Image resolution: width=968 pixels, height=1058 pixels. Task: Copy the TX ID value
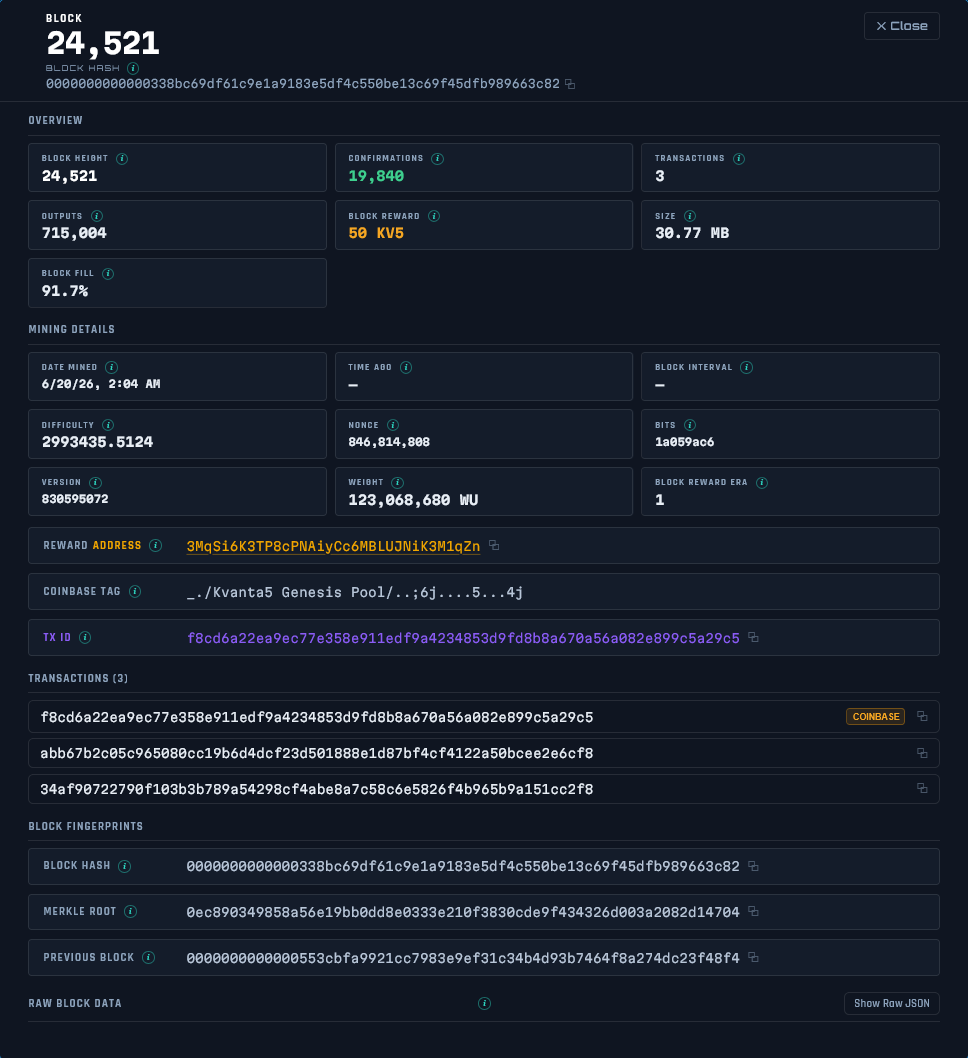click(x=753, y=637)
